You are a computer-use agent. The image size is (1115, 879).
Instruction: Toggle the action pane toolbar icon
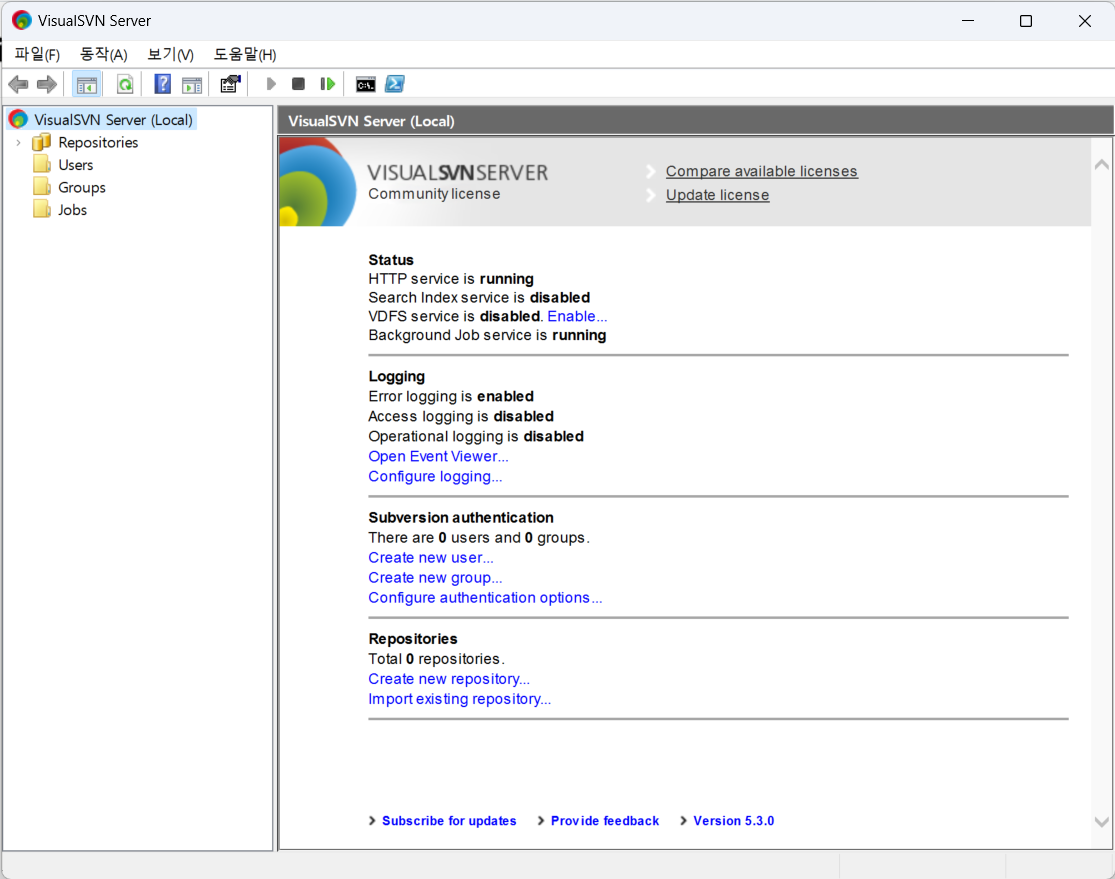point(192,85)
